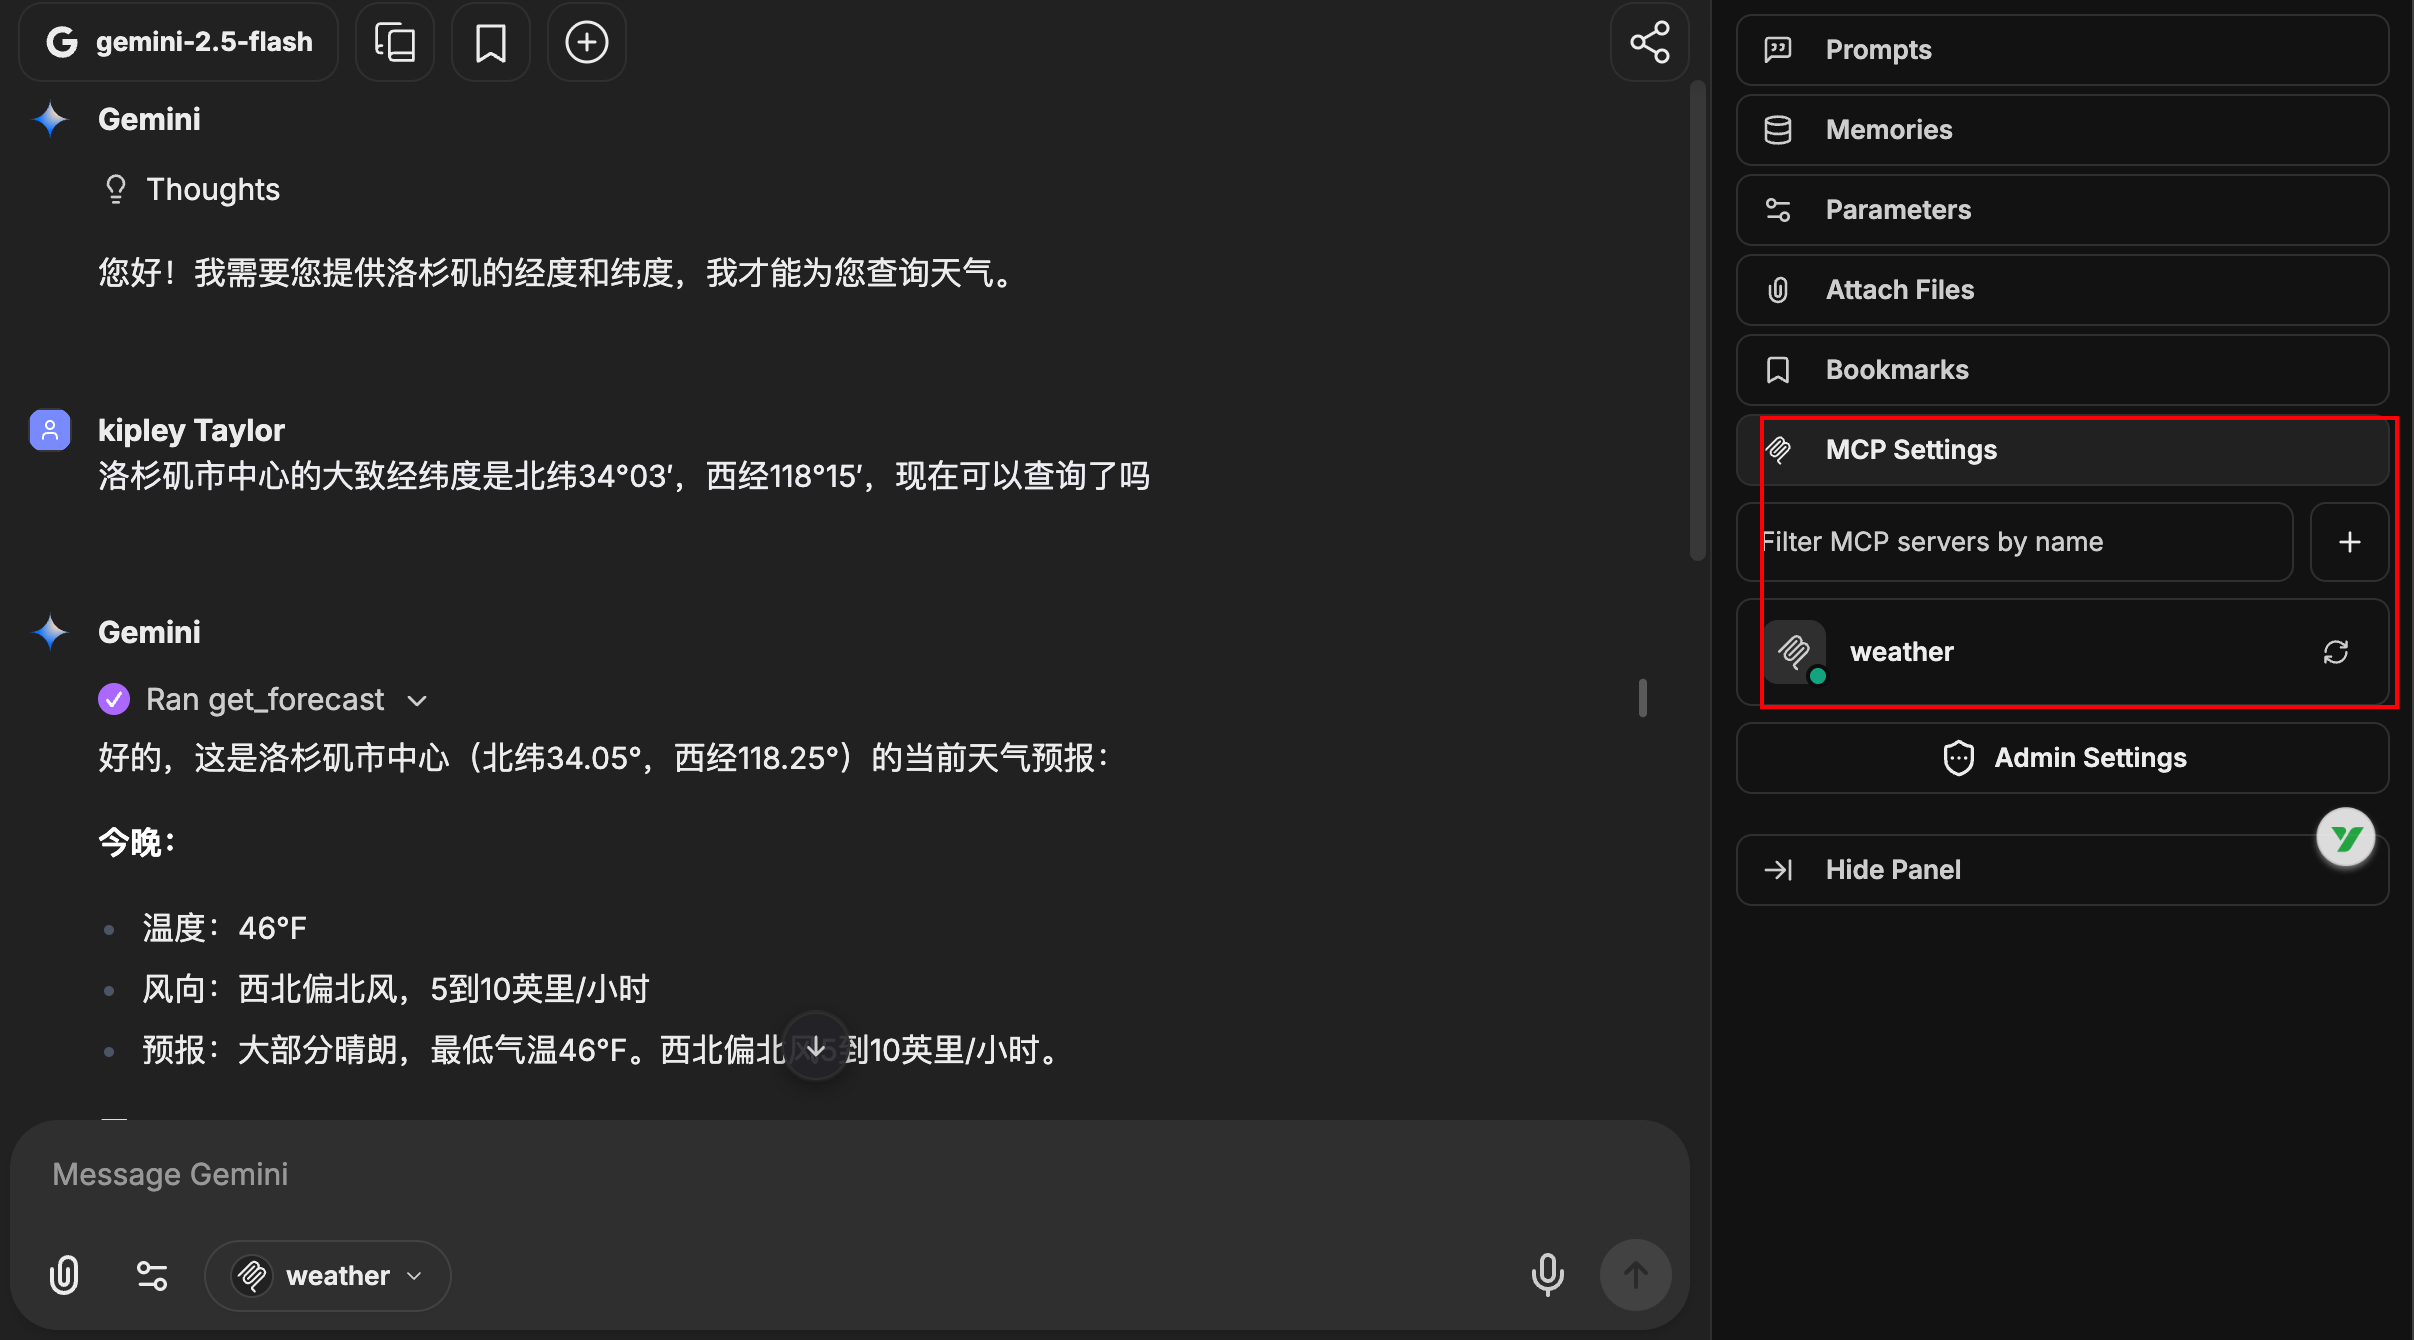Start new chat with plus circle icon
The image size is (2414, 1340).
586,42
